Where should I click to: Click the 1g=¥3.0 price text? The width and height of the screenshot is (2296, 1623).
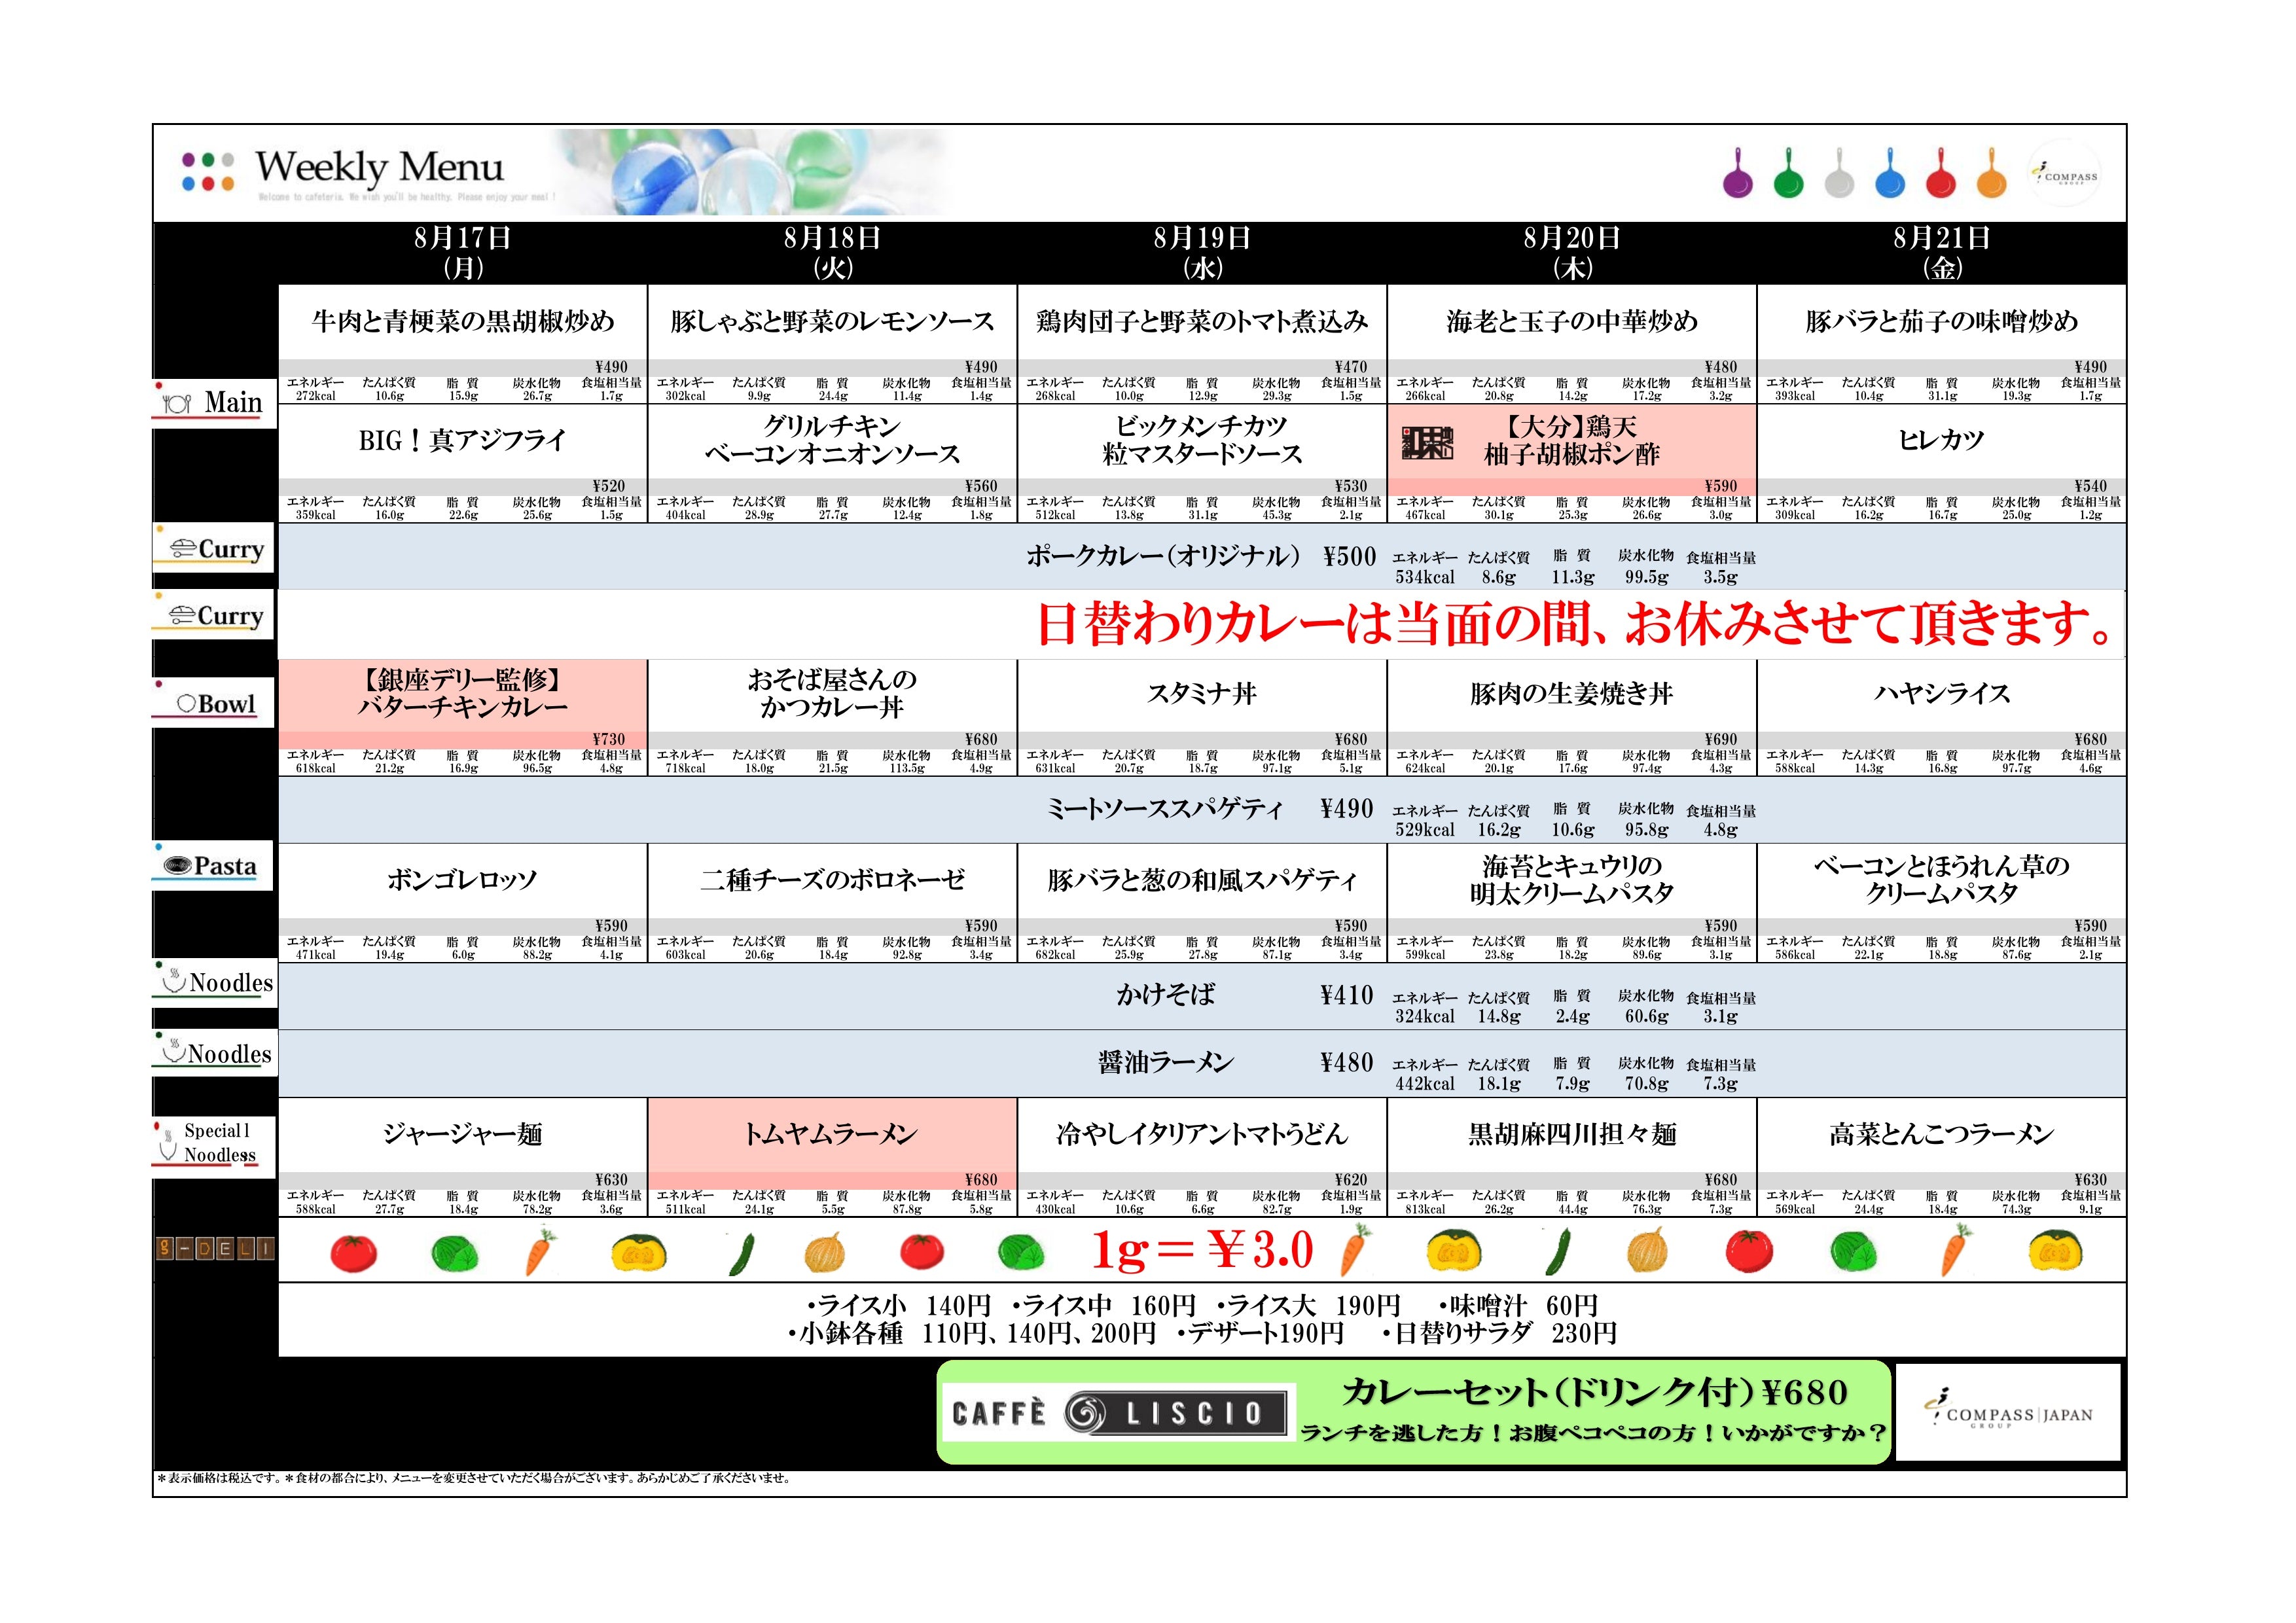(1202, 1249)
